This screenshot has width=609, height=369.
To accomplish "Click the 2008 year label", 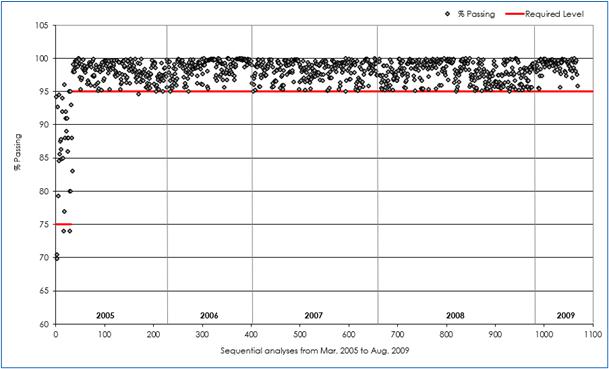I will pos(456,315).
